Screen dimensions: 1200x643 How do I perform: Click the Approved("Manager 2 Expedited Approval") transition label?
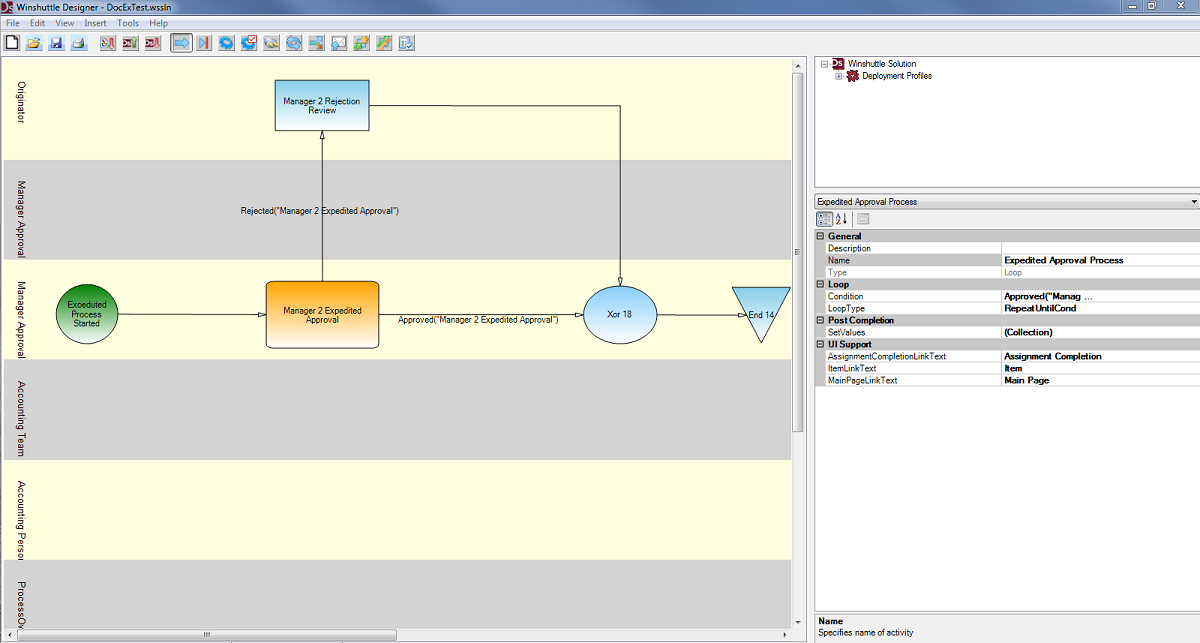pyautogui.click(x=478, y=319)
